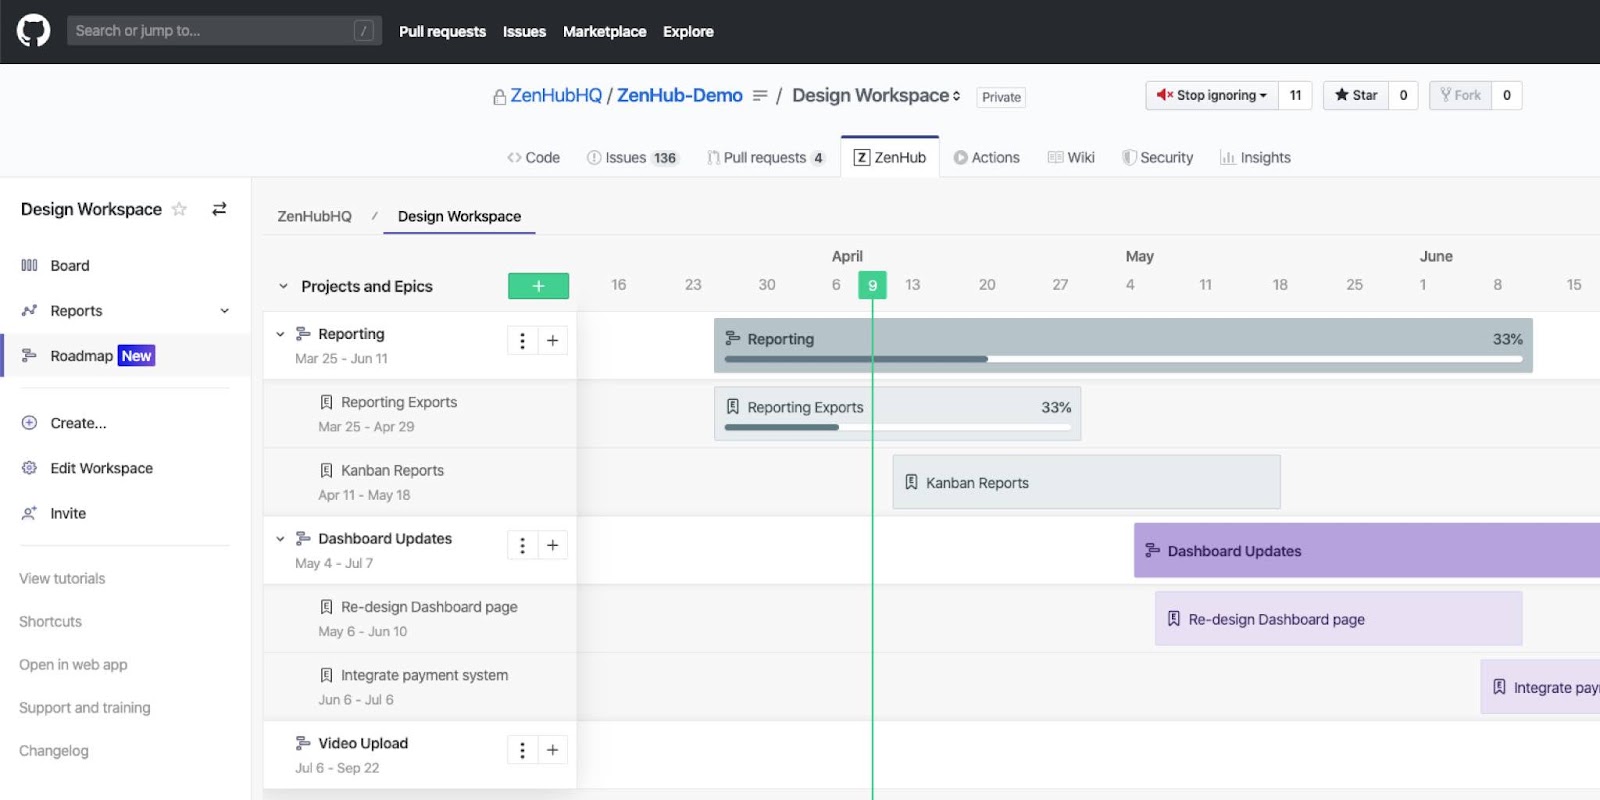Toggle the Stop ignoring watch button
Viewport: 1600px width, 800px height.
(x=1211, y=95)
